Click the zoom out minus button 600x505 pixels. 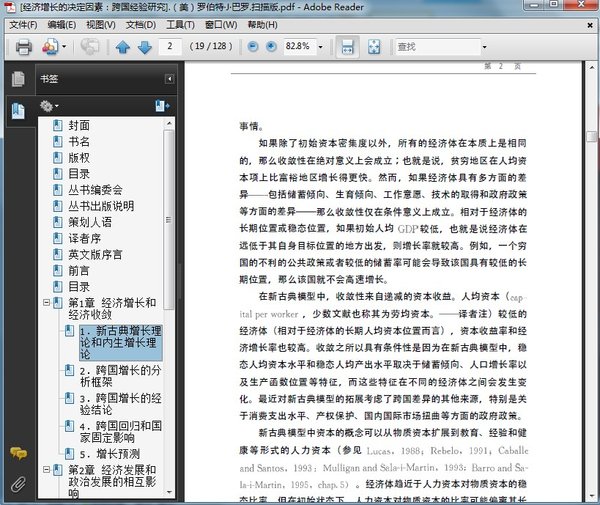tap(250, 47)
